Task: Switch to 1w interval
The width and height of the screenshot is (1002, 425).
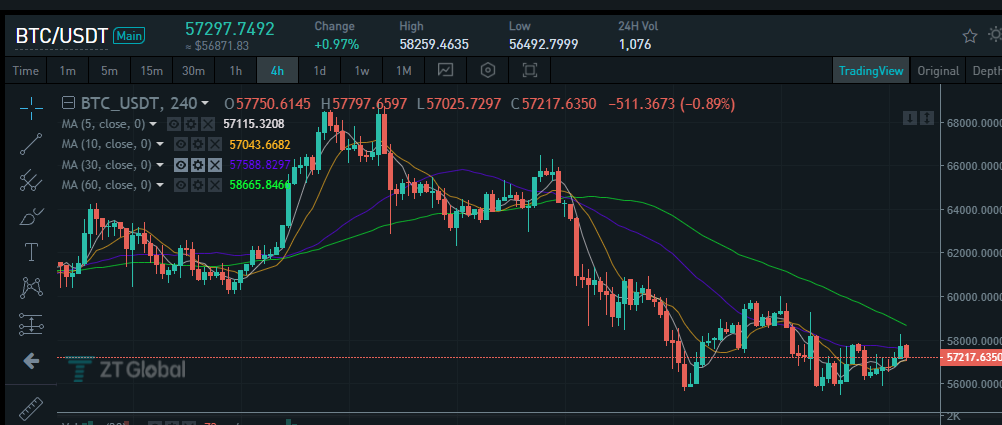Action: pyautogui.click(x=362, y=70)
